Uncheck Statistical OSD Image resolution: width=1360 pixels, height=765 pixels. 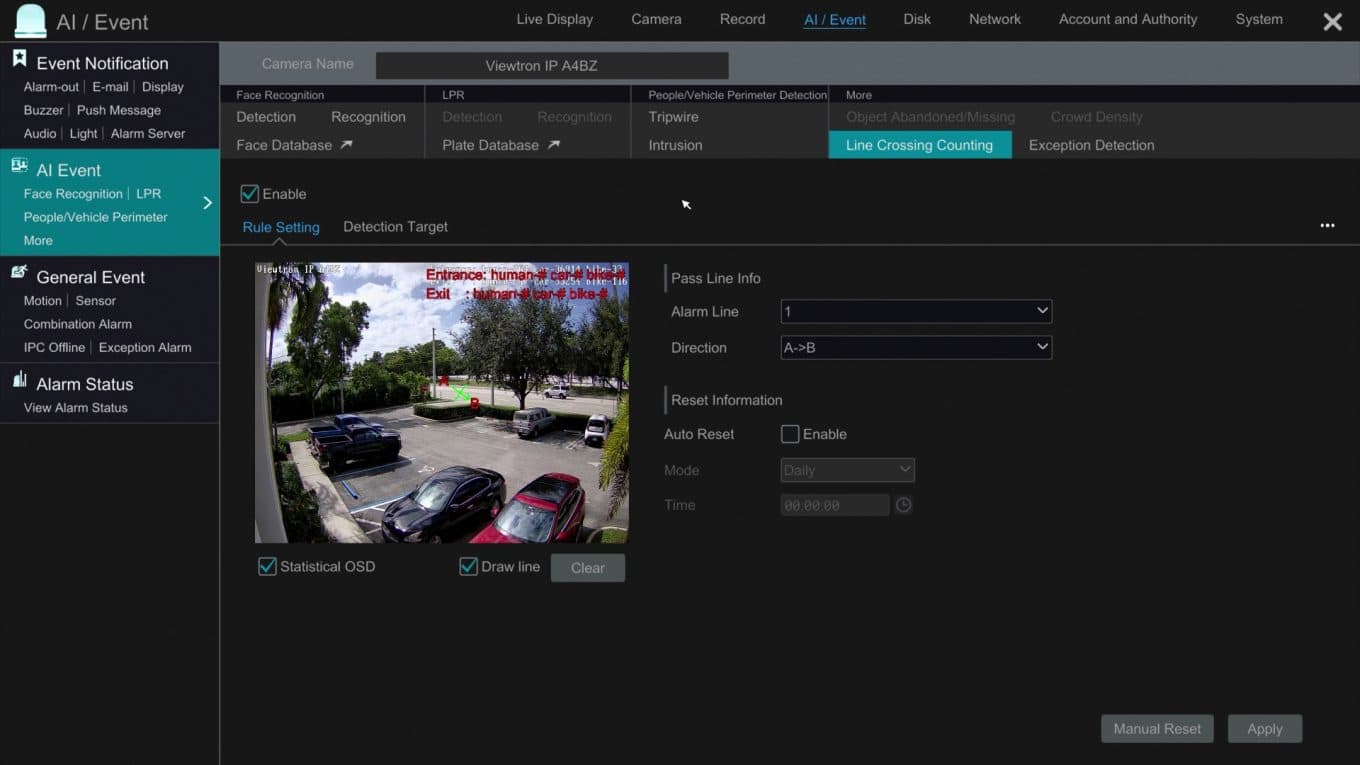(x=267, y=566)
